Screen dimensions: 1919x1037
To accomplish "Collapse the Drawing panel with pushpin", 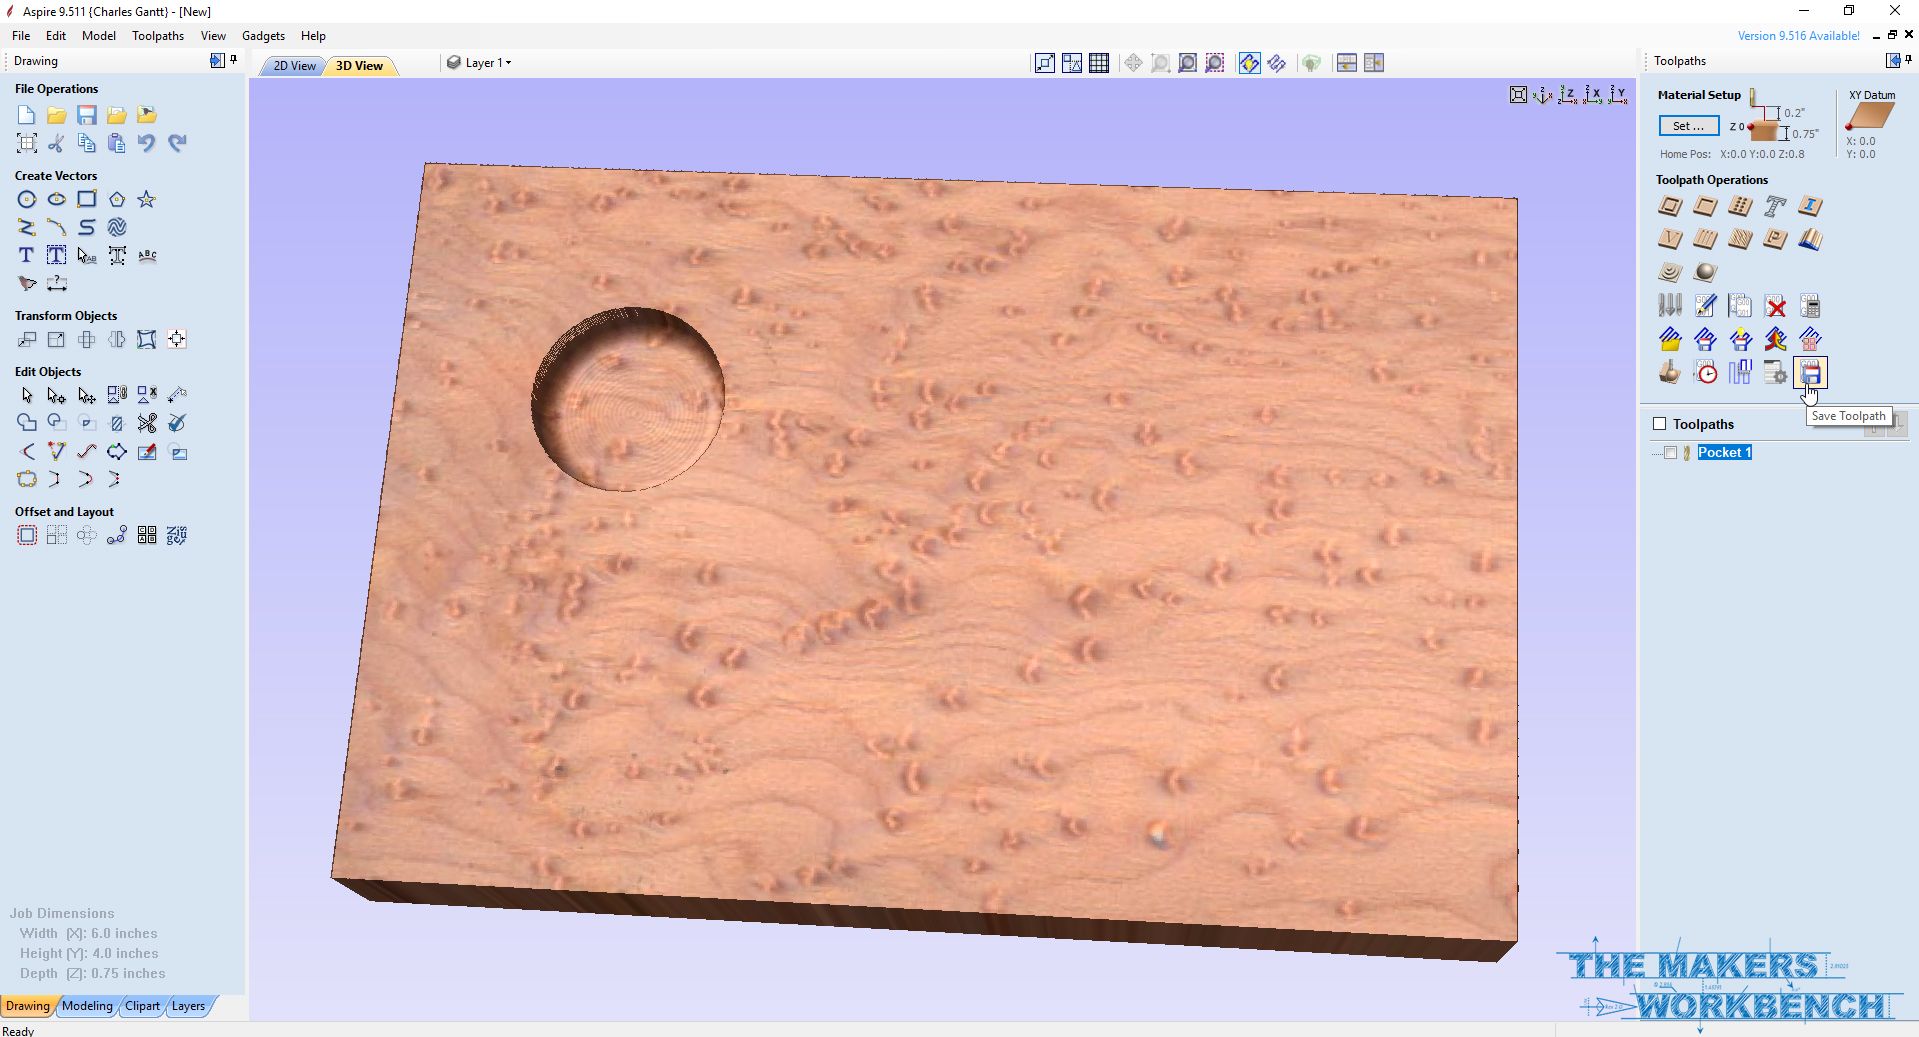I will (x=233, y=60).
